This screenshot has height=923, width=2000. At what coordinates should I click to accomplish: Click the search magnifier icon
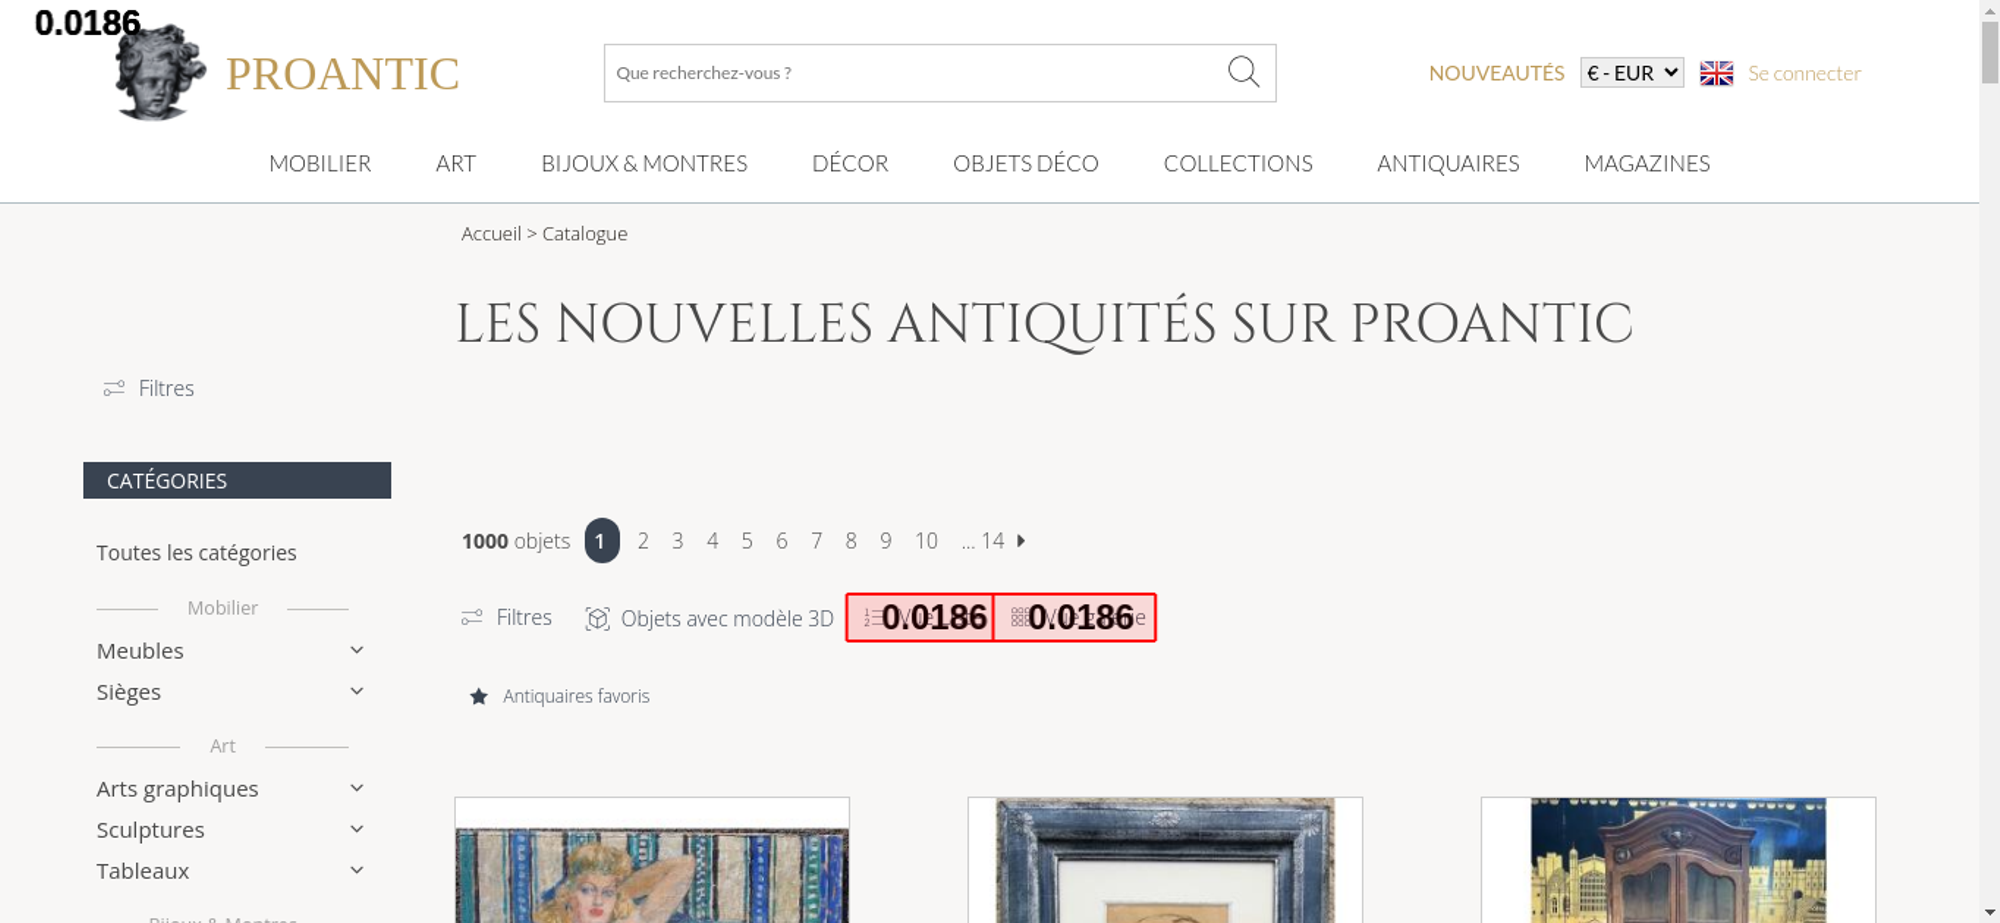(1243, 72)
